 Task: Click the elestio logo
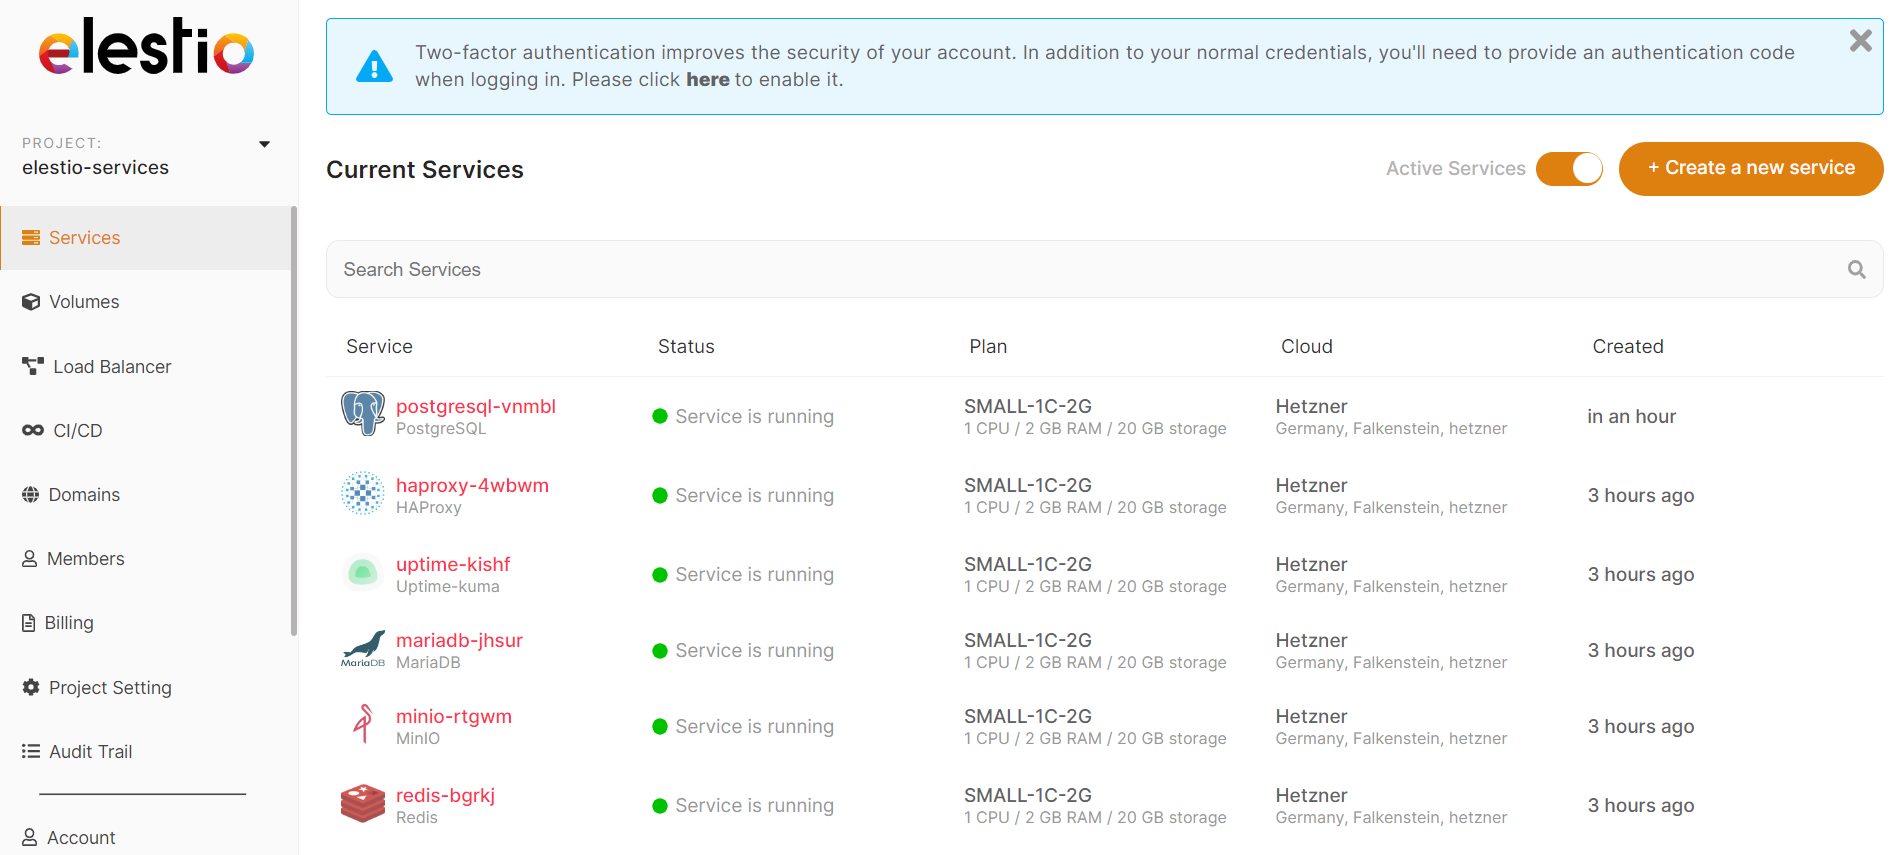click(x=146, y=48)
